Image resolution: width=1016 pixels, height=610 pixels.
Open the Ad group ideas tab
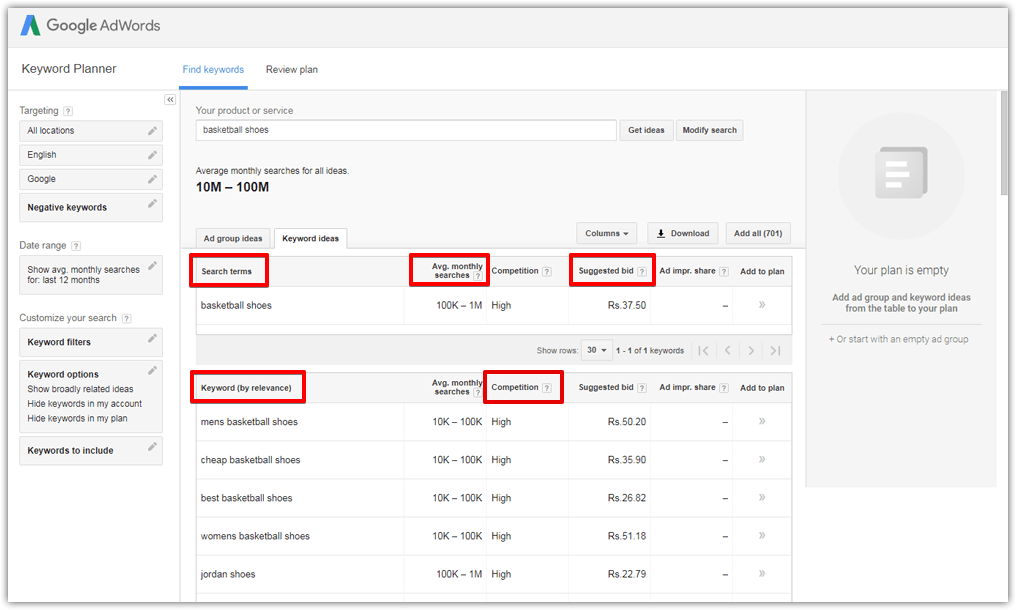(x=233, y=239)
